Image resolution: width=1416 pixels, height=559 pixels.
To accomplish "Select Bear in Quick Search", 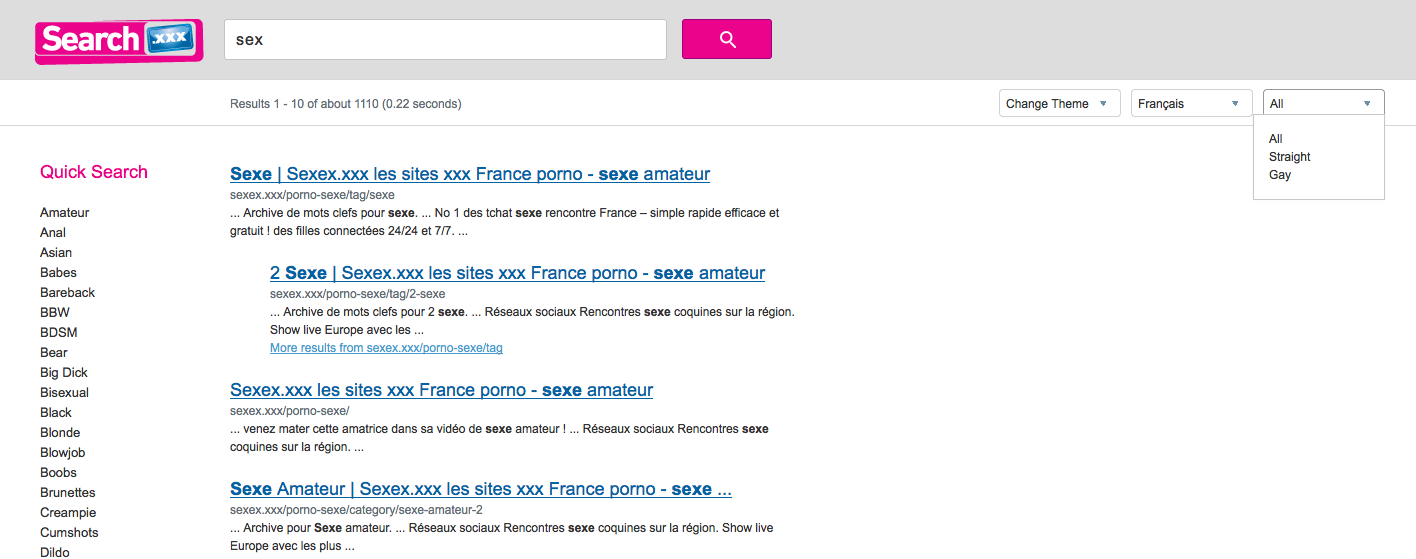I will click(x=54, y=353).
